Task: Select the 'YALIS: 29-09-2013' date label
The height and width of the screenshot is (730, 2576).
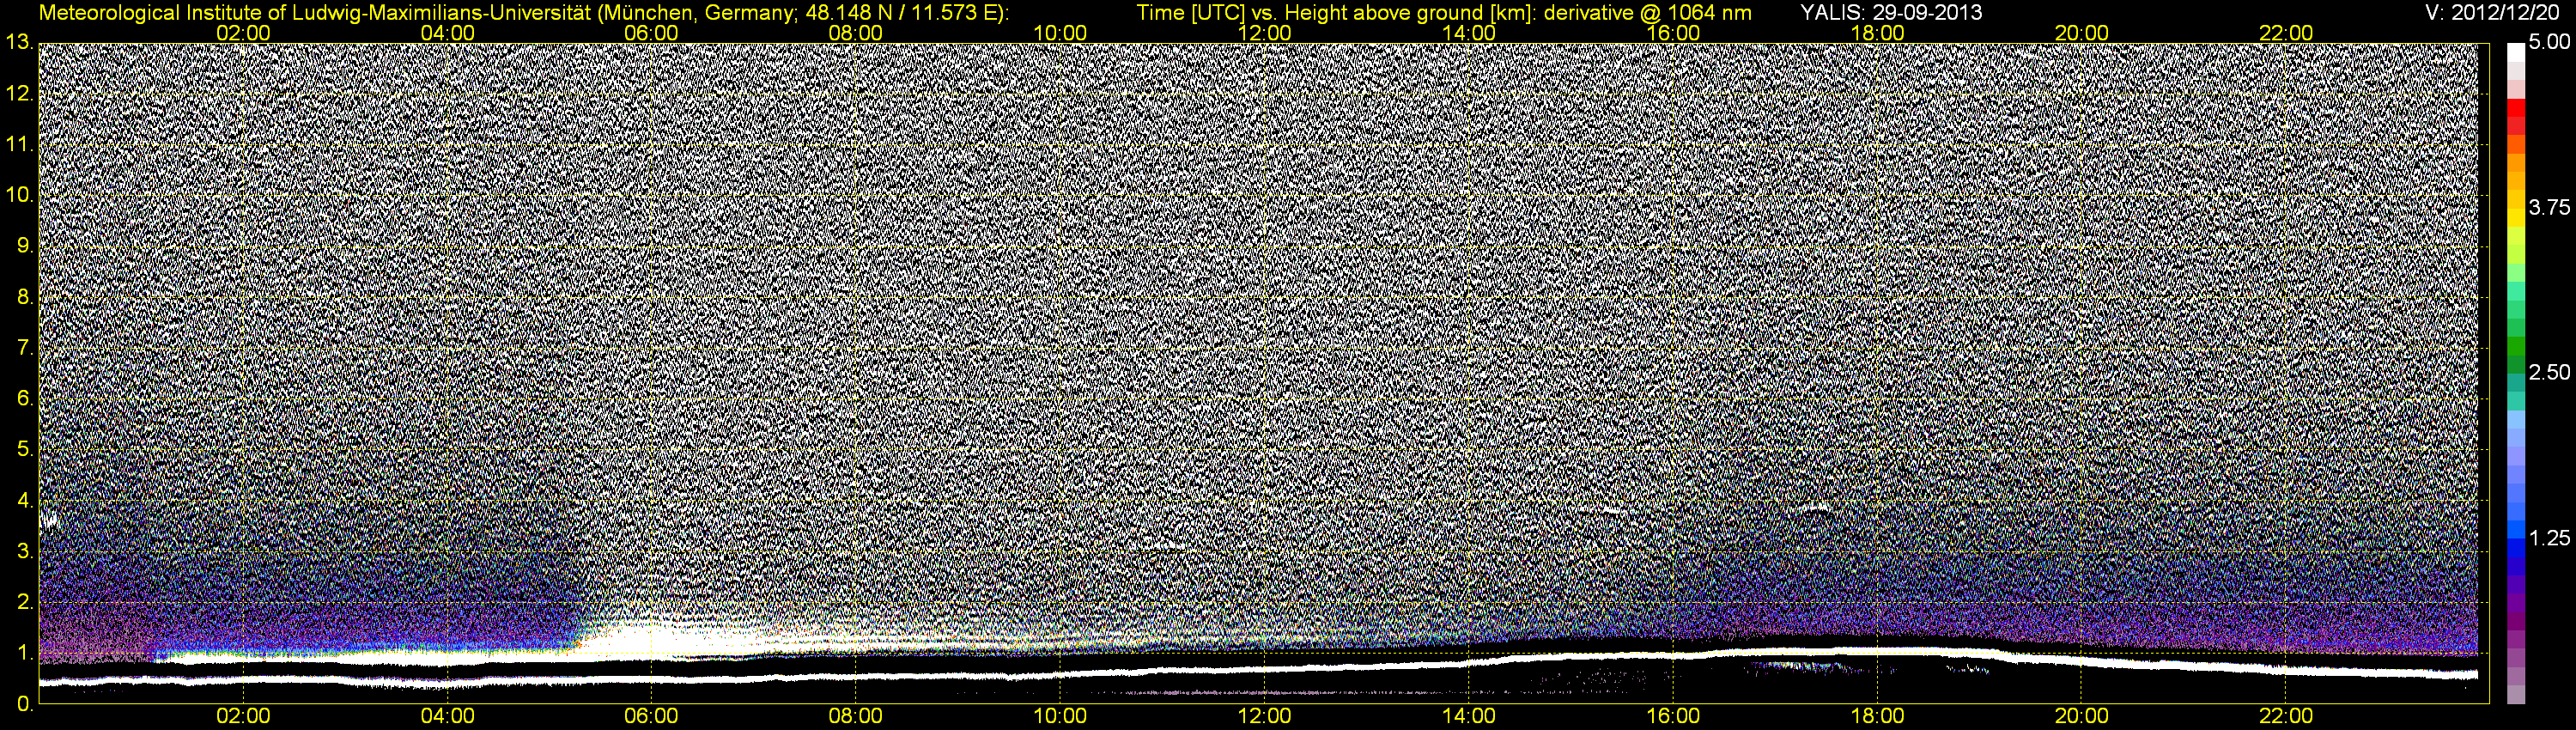Action: pos(1891,13)
